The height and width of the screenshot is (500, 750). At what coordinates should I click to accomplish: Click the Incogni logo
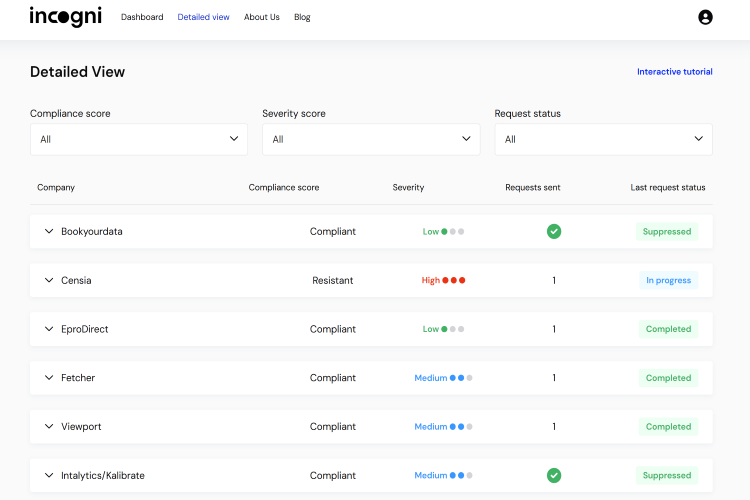[x=66, y=17]
